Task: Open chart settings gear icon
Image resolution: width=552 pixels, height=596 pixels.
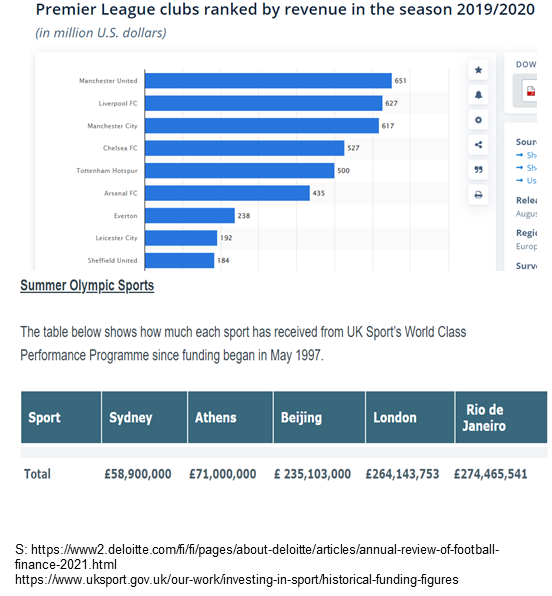Action: [x=478, y=120]
